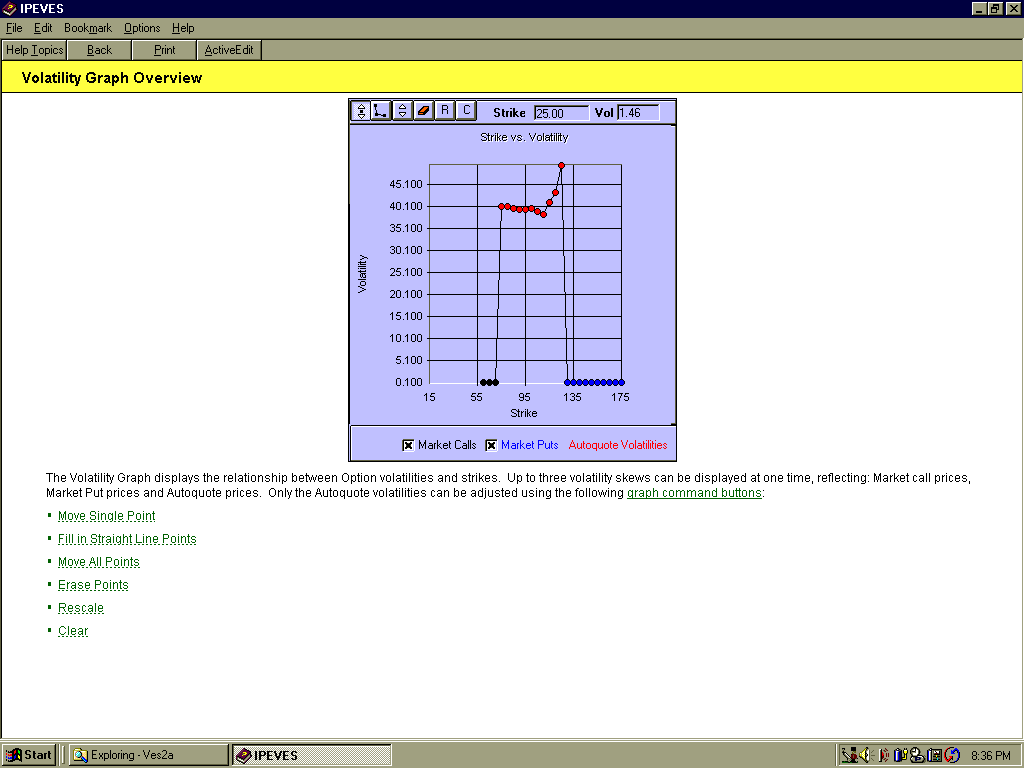Click the Strike value field

pos(561,113)
